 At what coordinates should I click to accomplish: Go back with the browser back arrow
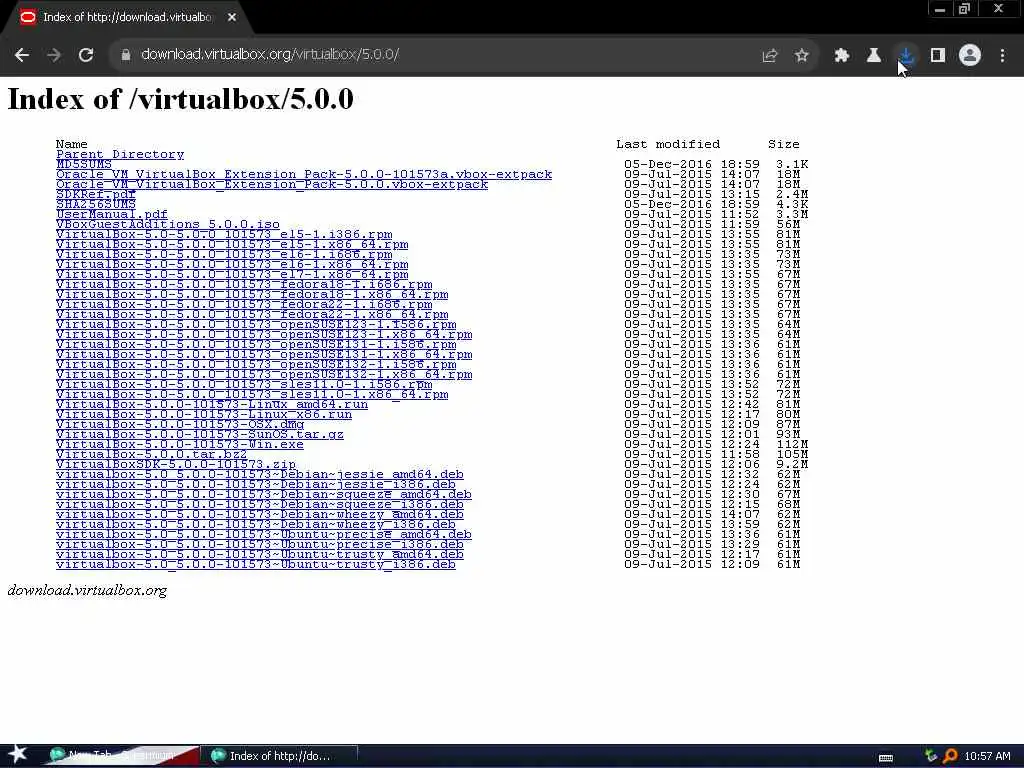22,55
